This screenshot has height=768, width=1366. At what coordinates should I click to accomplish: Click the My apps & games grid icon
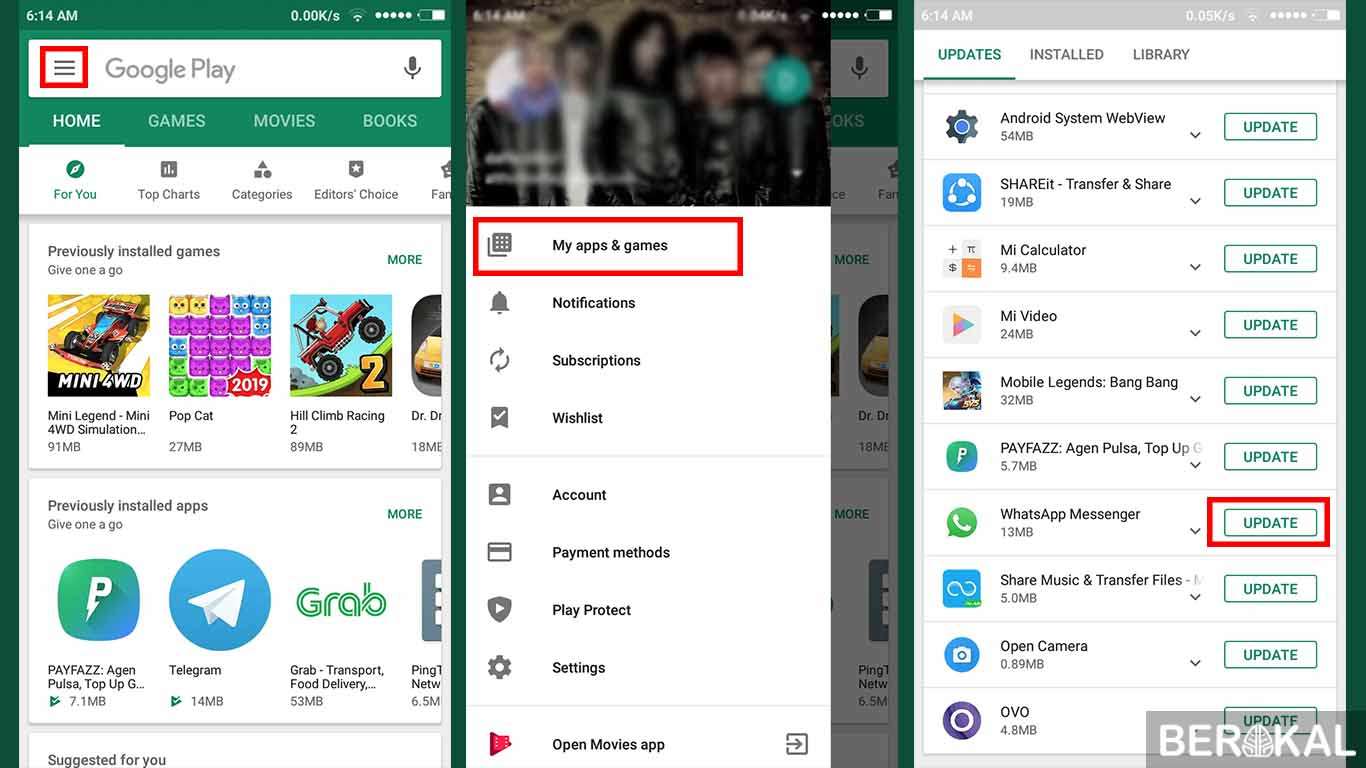pos(500,245)
